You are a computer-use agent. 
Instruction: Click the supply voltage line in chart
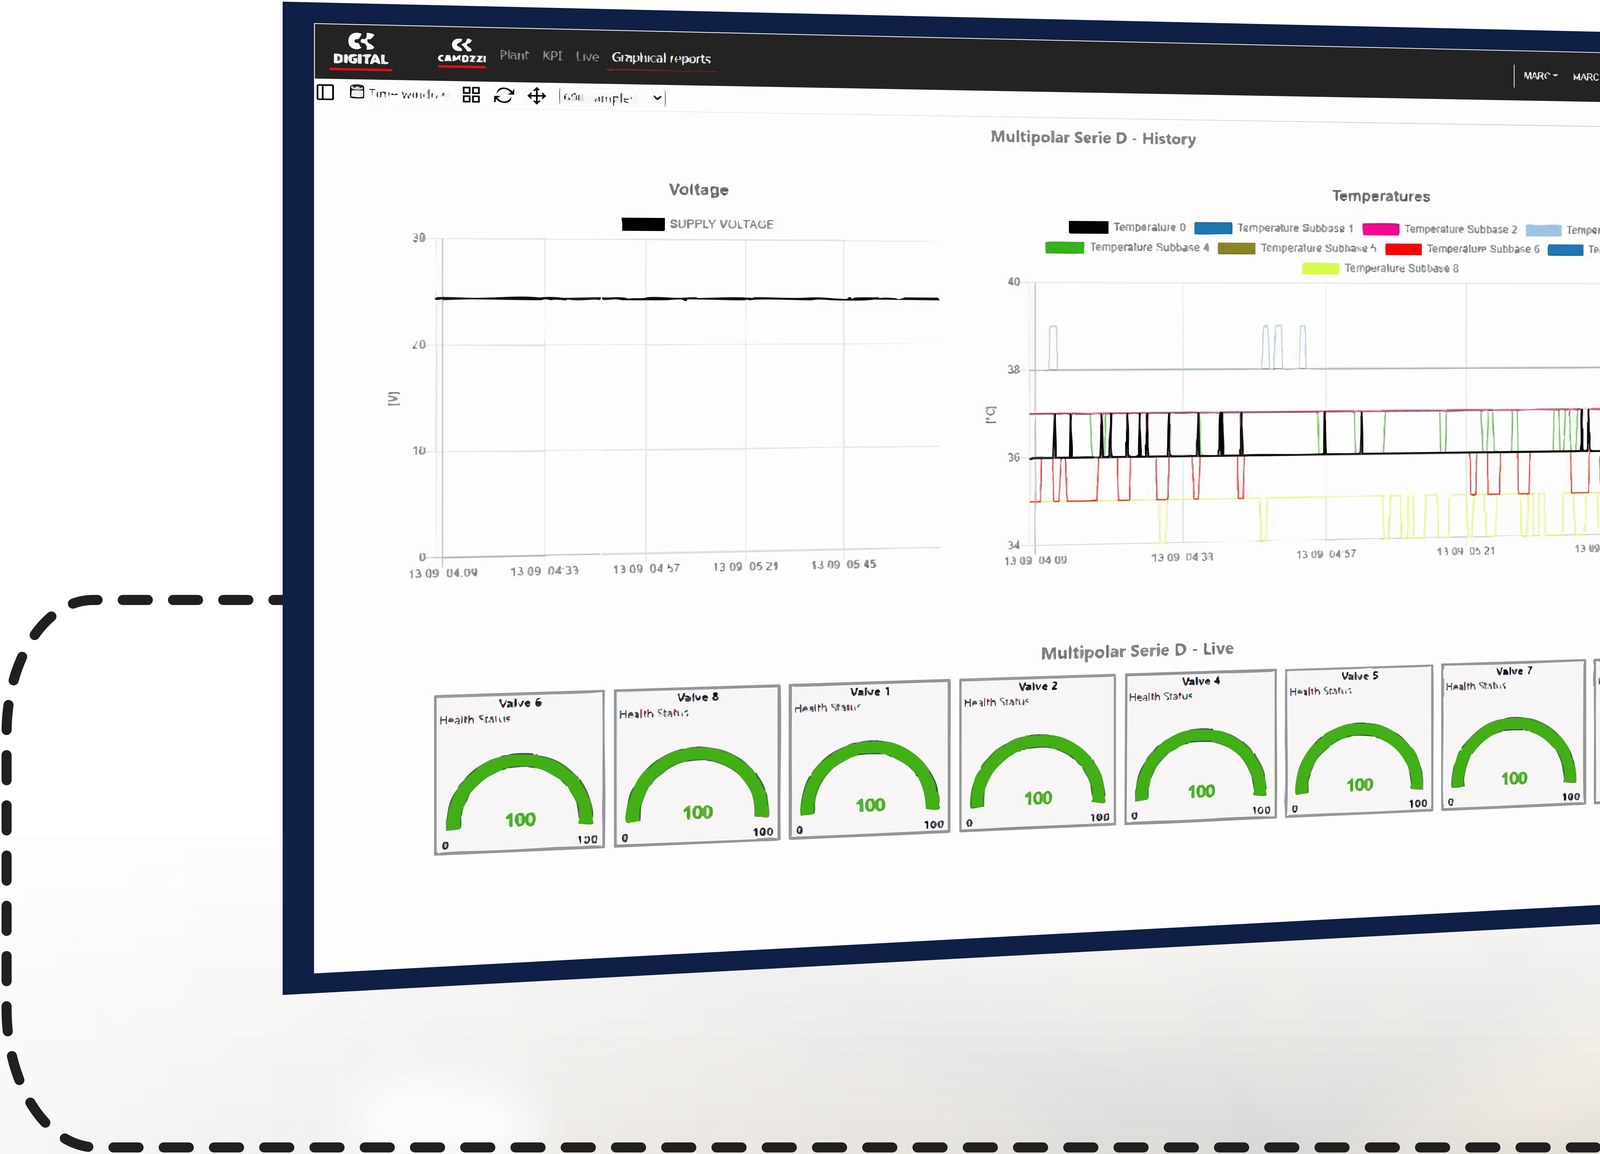click(x=687, y=298)
